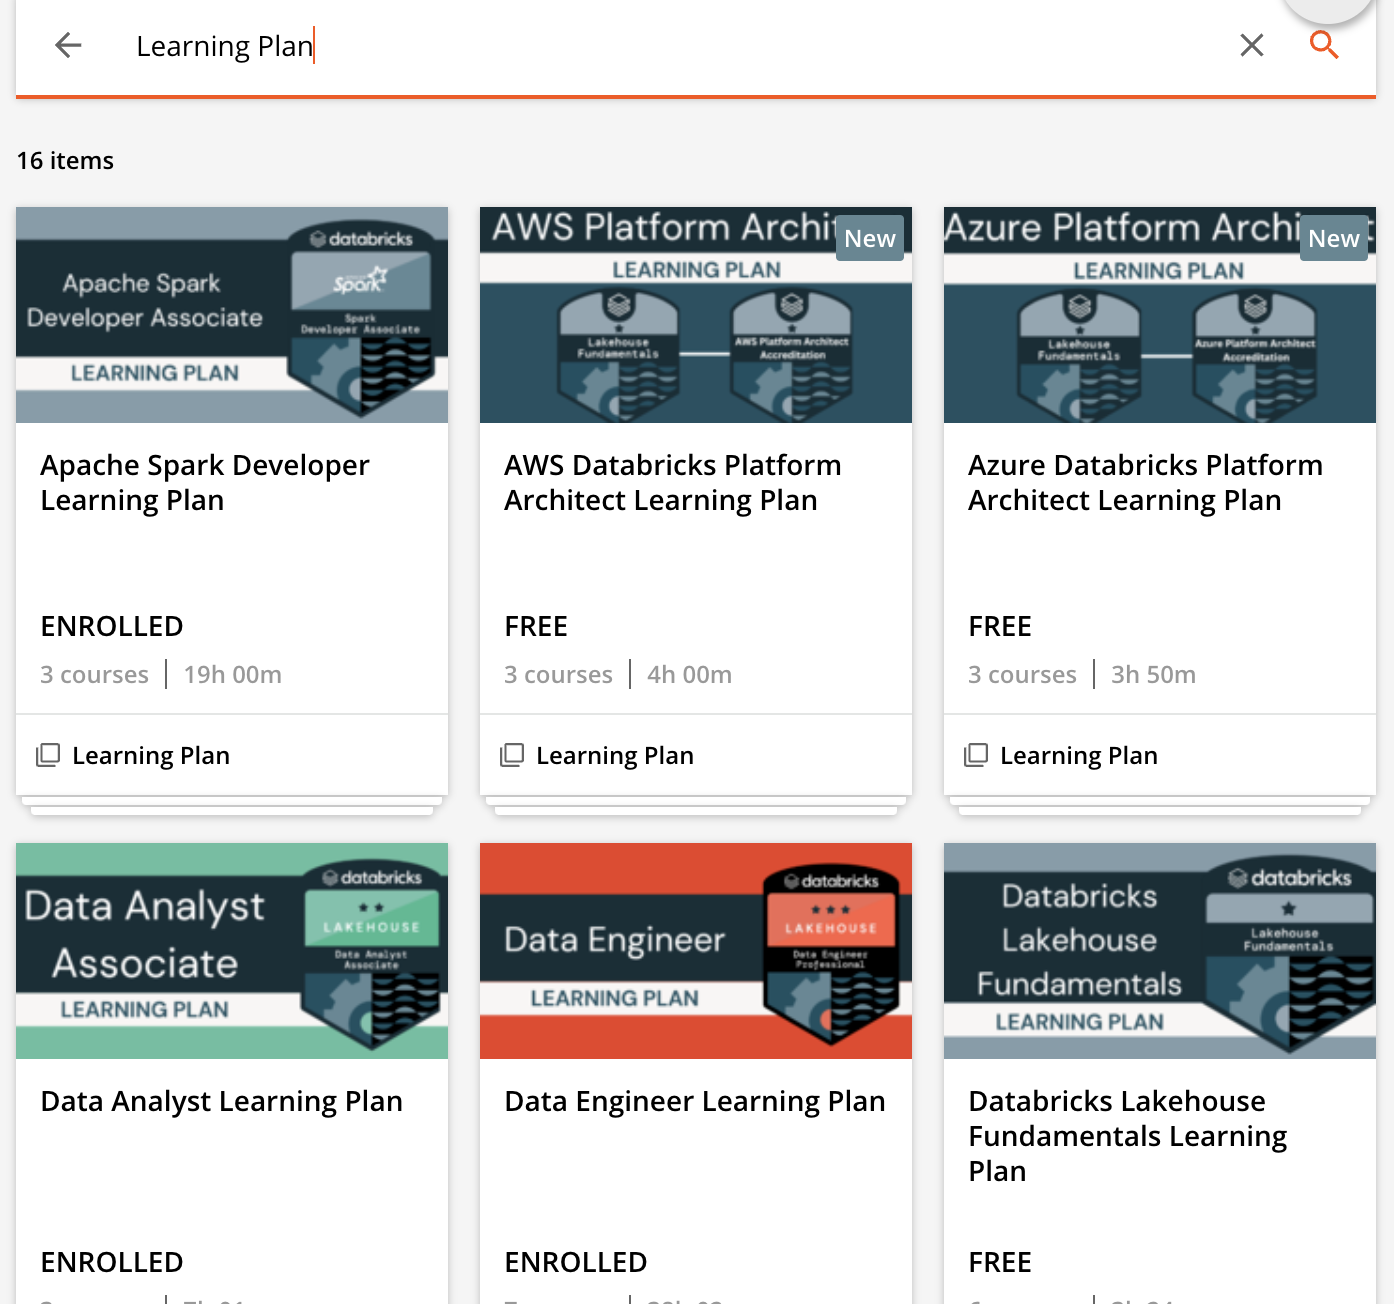
Task: Open the Databricks Lakehouse Fundamentals thumbnail
Action: click(1160, 951)
